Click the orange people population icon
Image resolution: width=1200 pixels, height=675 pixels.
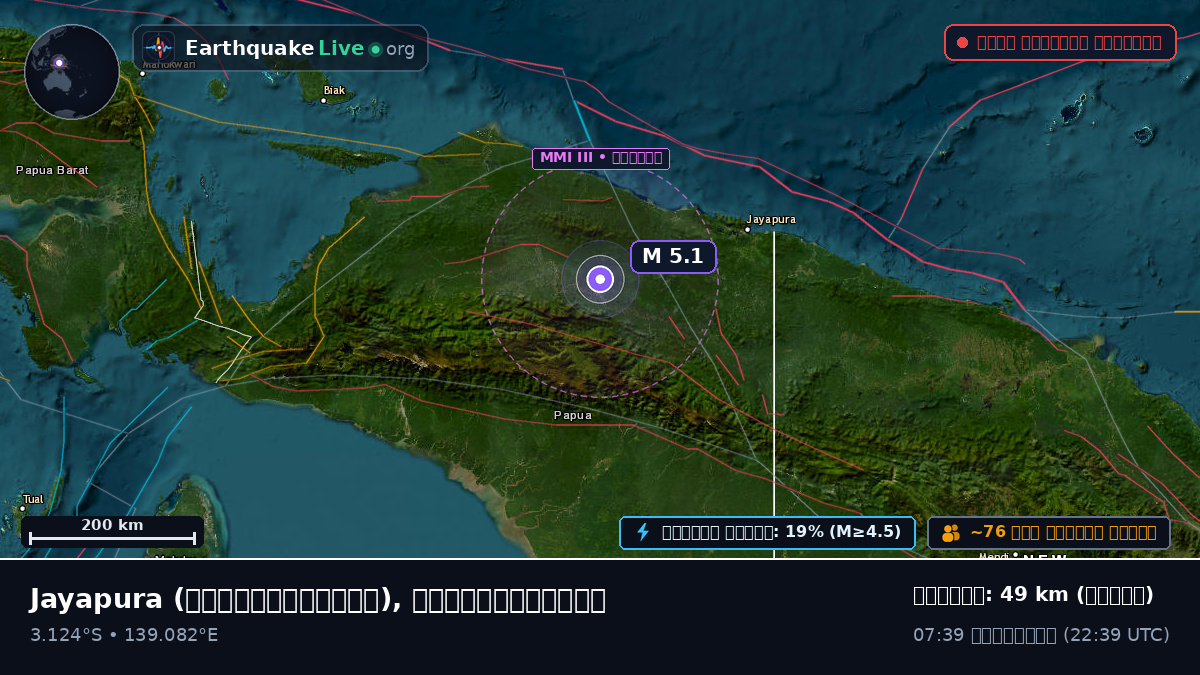pos(951,533)
